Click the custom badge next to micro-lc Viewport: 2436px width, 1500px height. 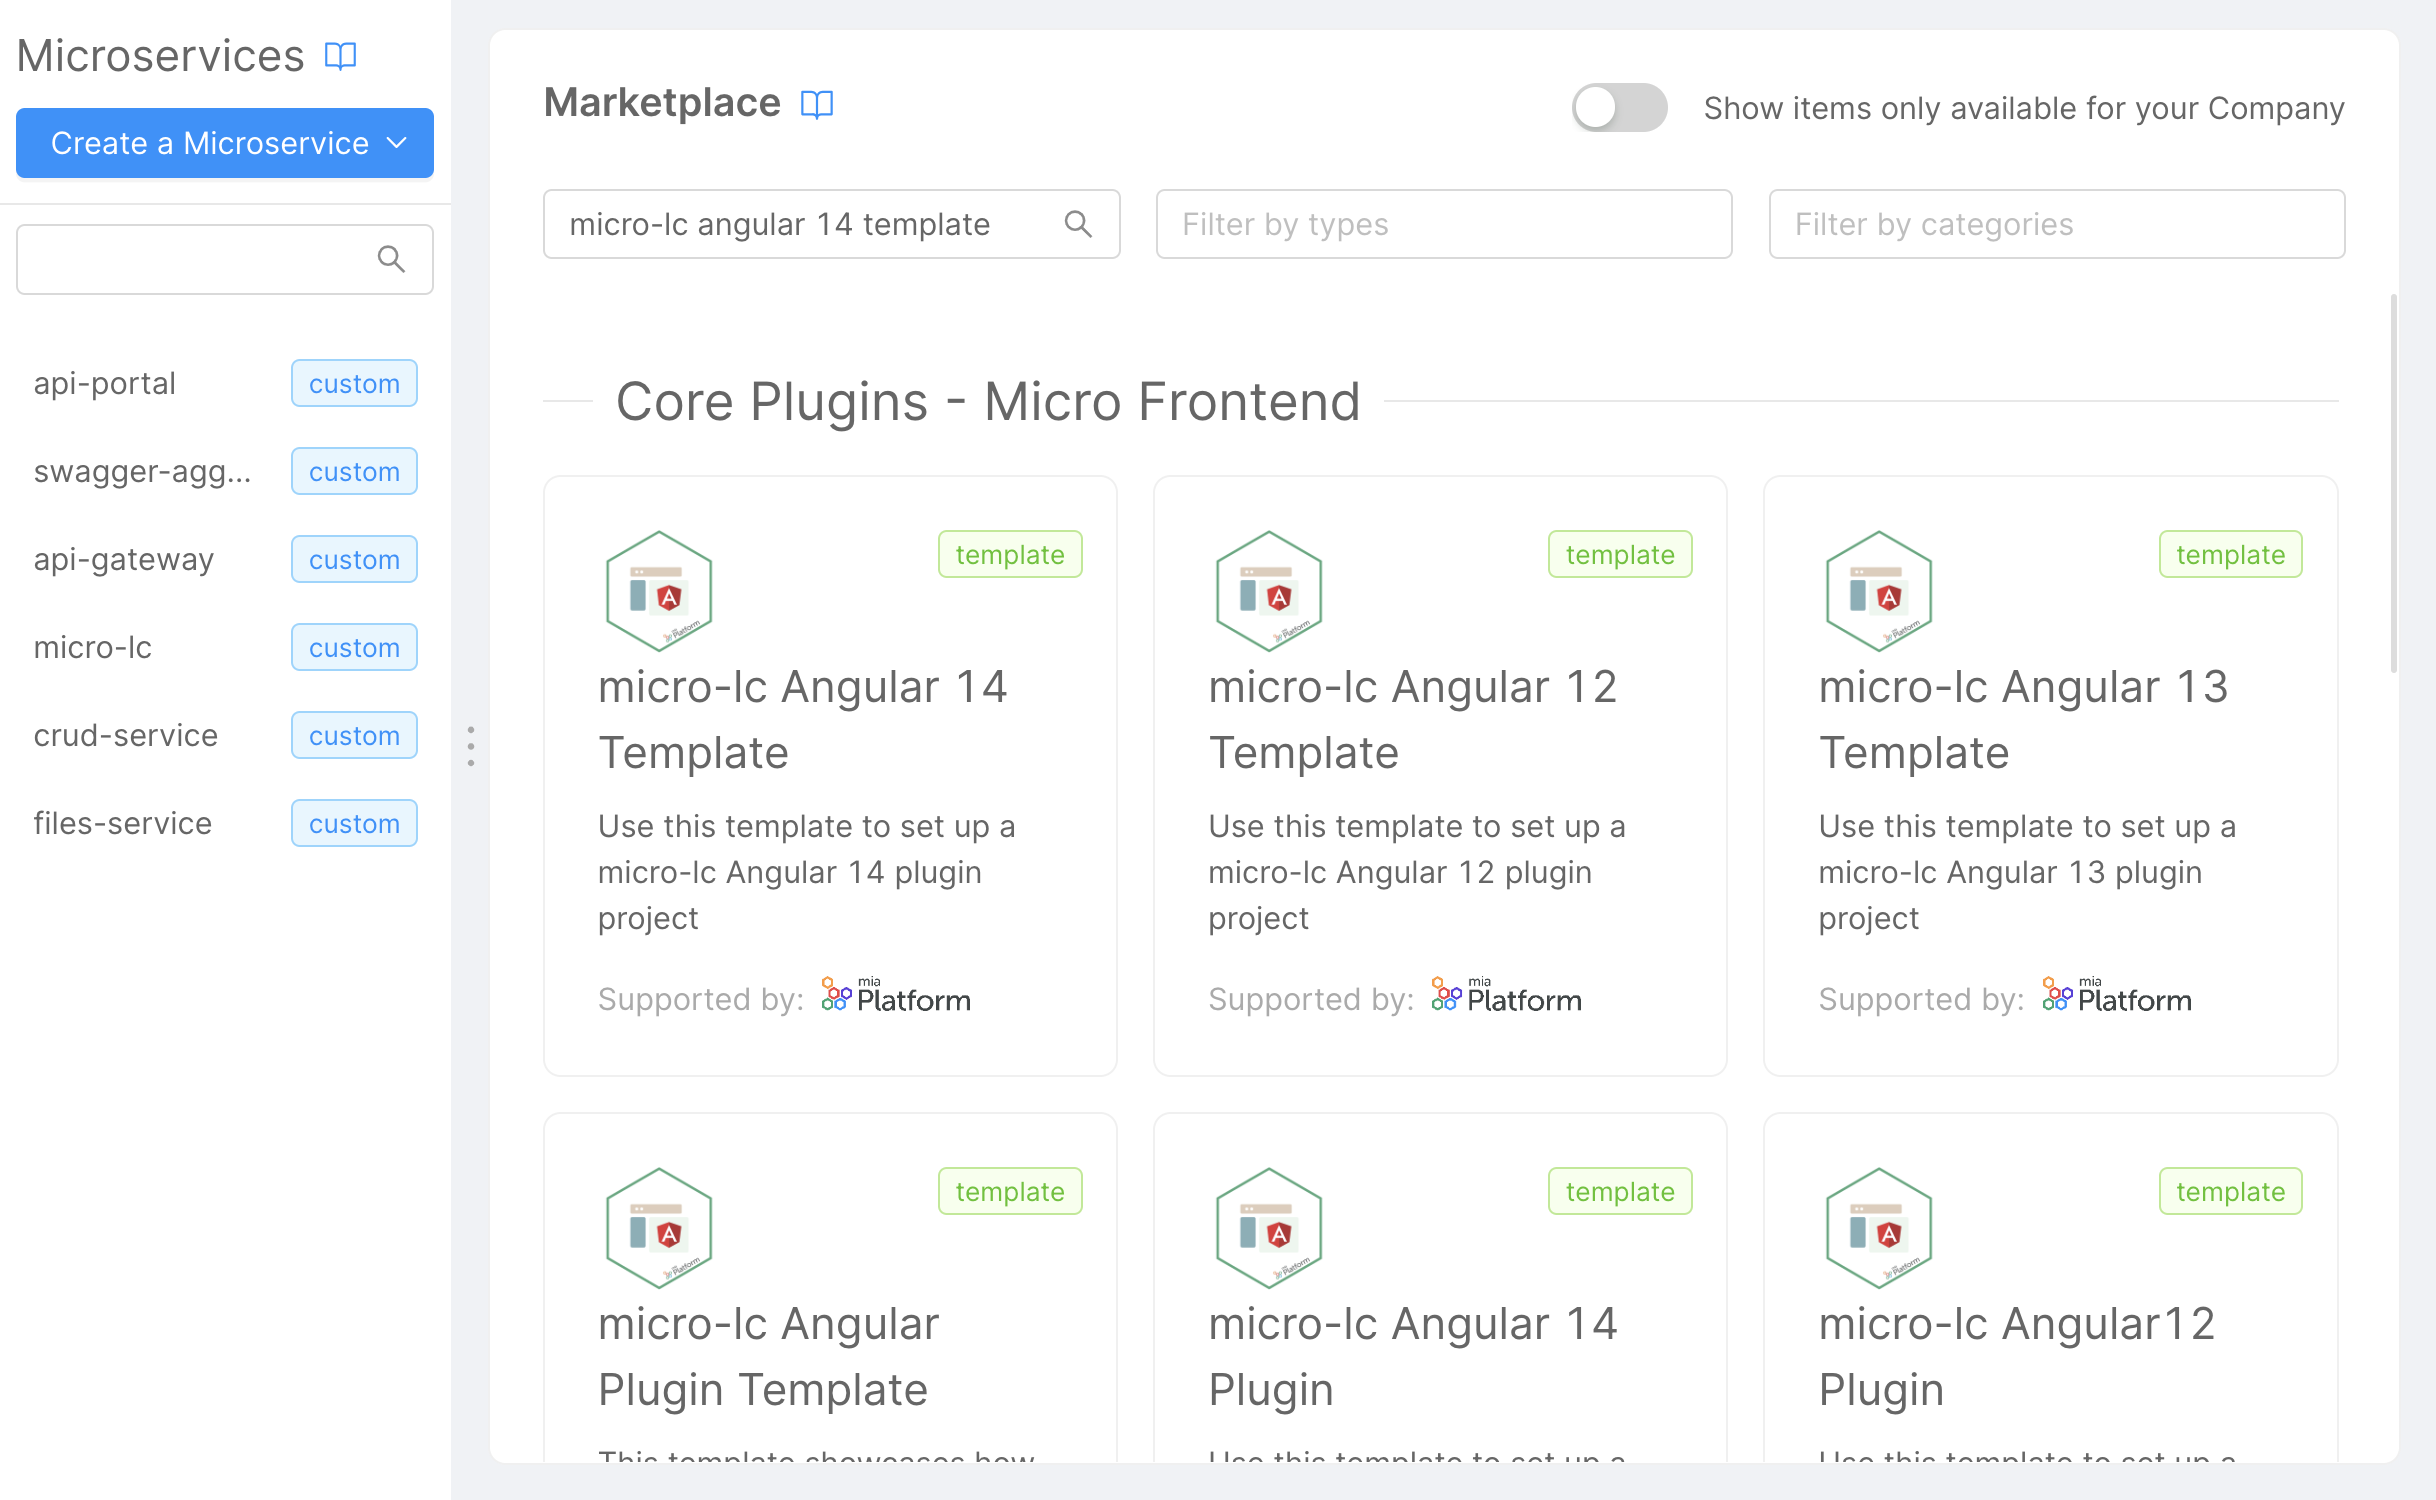[354, 647]
